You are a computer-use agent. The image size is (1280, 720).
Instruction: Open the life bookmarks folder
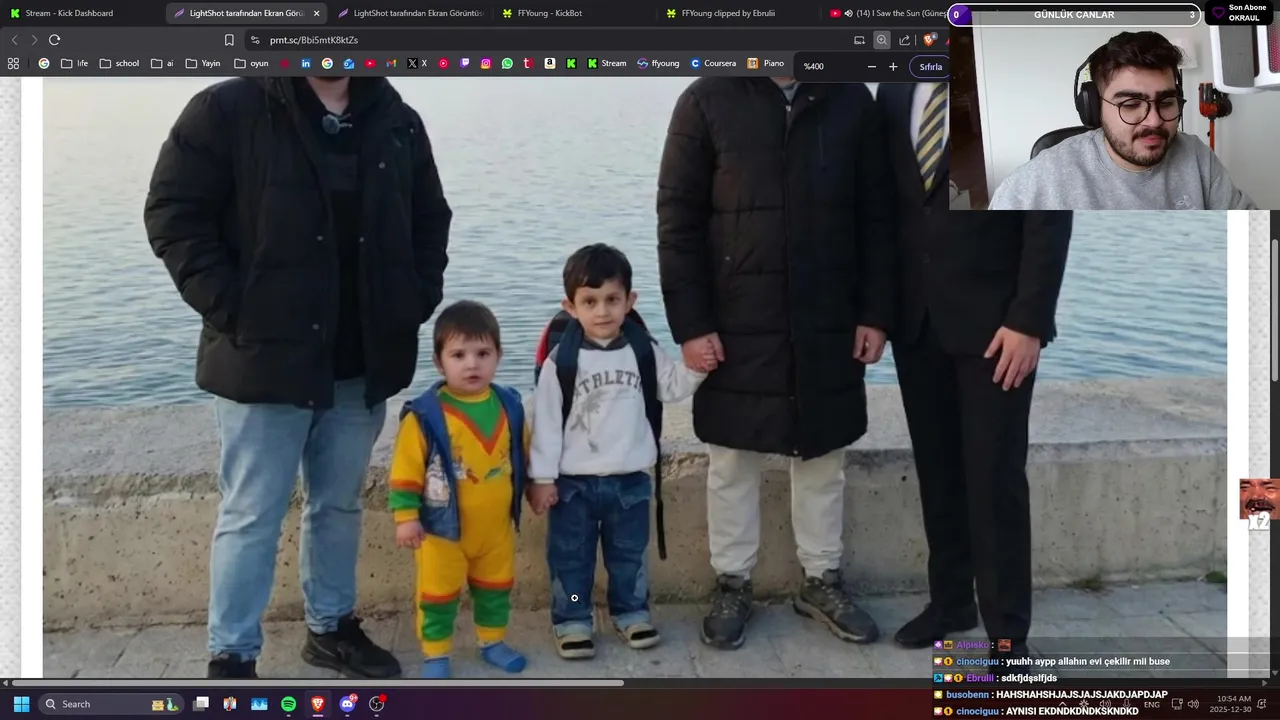(x=75, y=63)
